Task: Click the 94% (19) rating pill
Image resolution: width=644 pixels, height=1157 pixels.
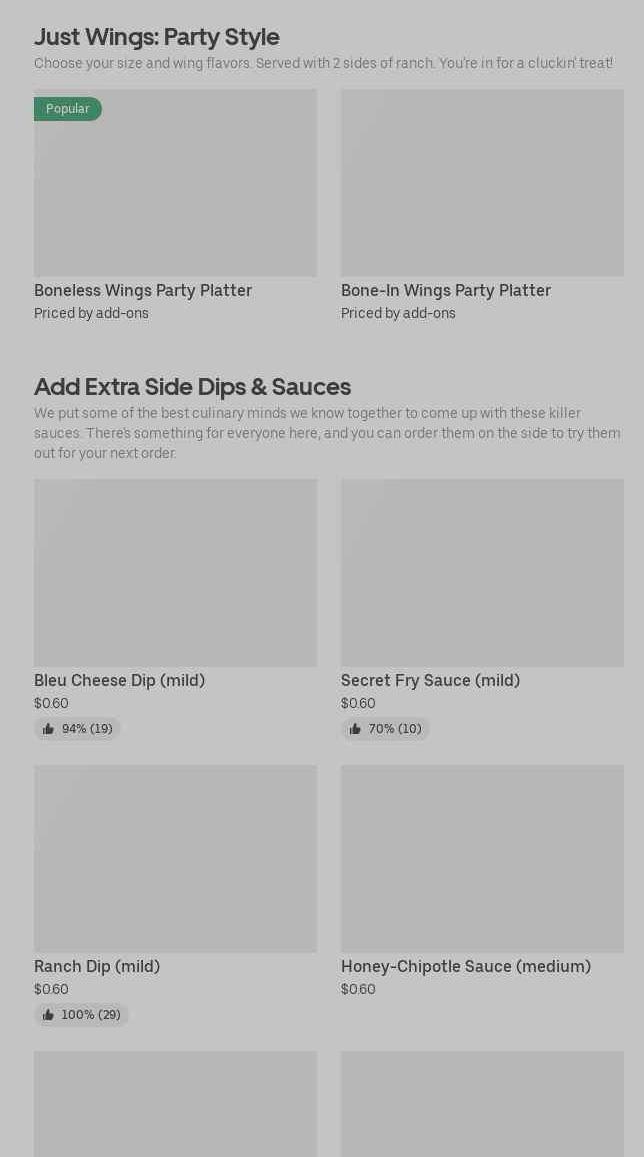Action: (x=77, y=729)
